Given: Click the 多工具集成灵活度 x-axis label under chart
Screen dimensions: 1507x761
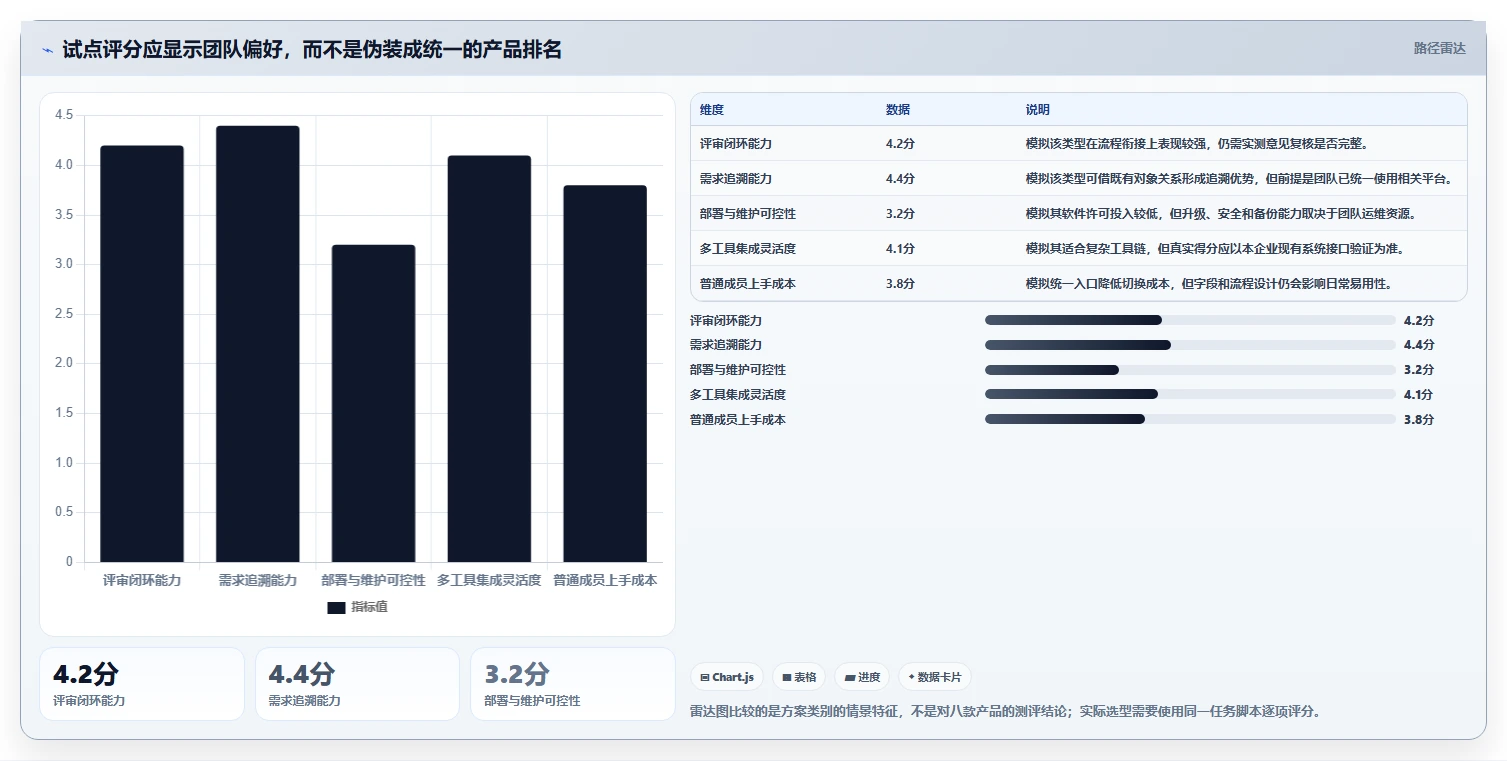Looking at the screenshot, I should click(x=489, y=580).
